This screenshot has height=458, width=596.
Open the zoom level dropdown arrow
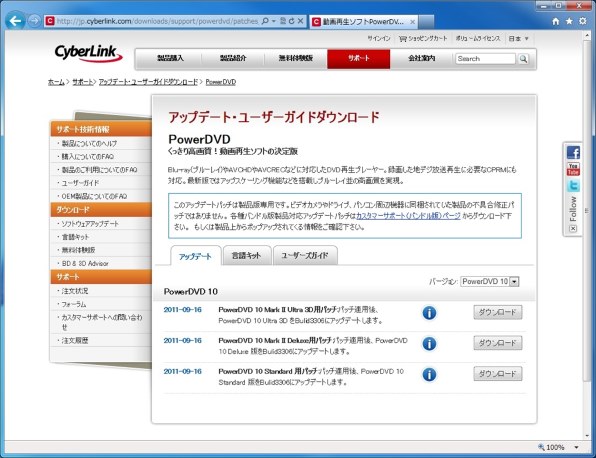pos(577,447)
